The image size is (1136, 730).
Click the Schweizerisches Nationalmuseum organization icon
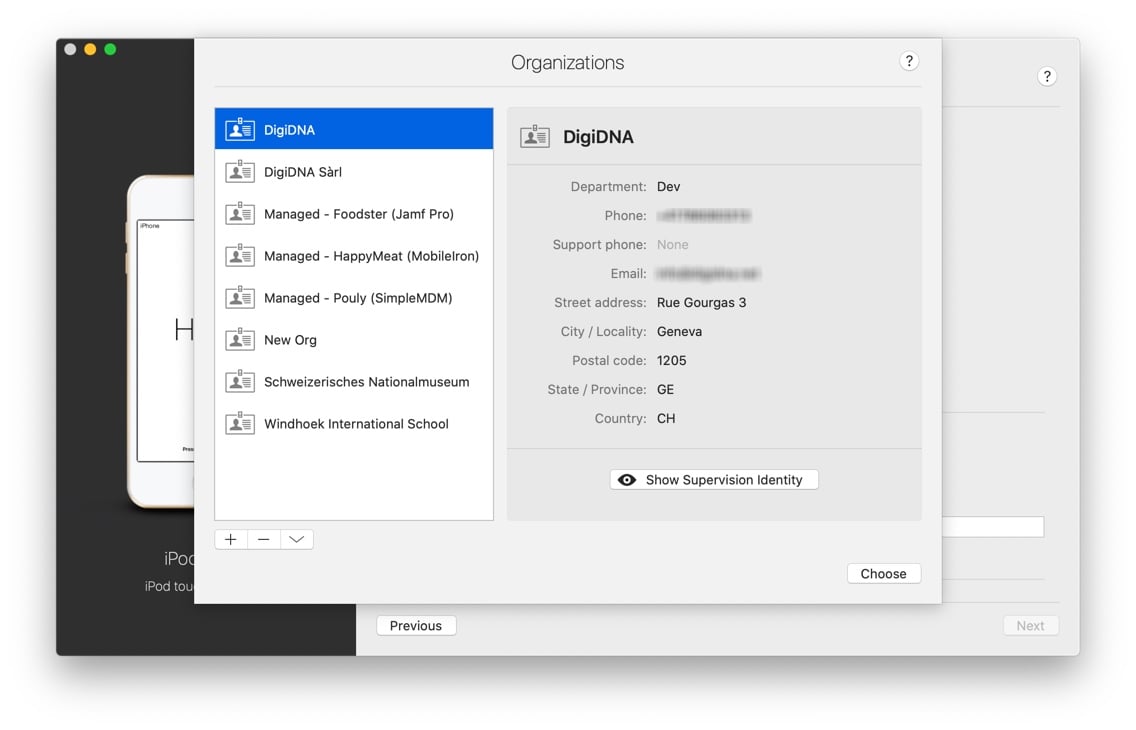pos(240,382)
